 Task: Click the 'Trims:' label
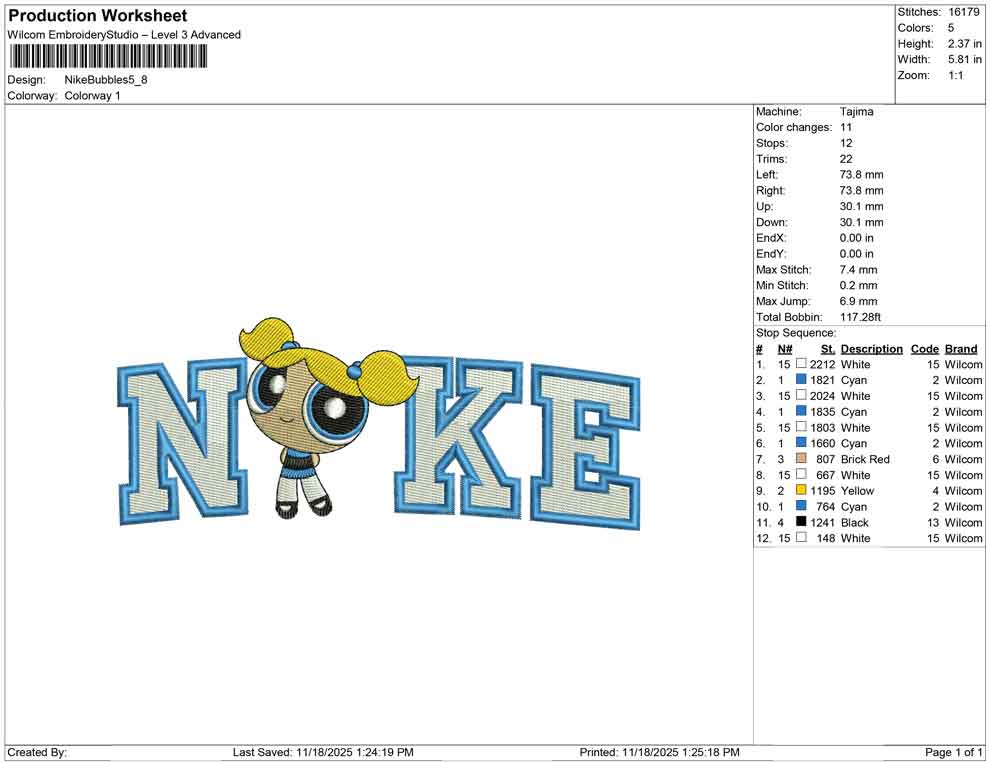click(772, 158)
